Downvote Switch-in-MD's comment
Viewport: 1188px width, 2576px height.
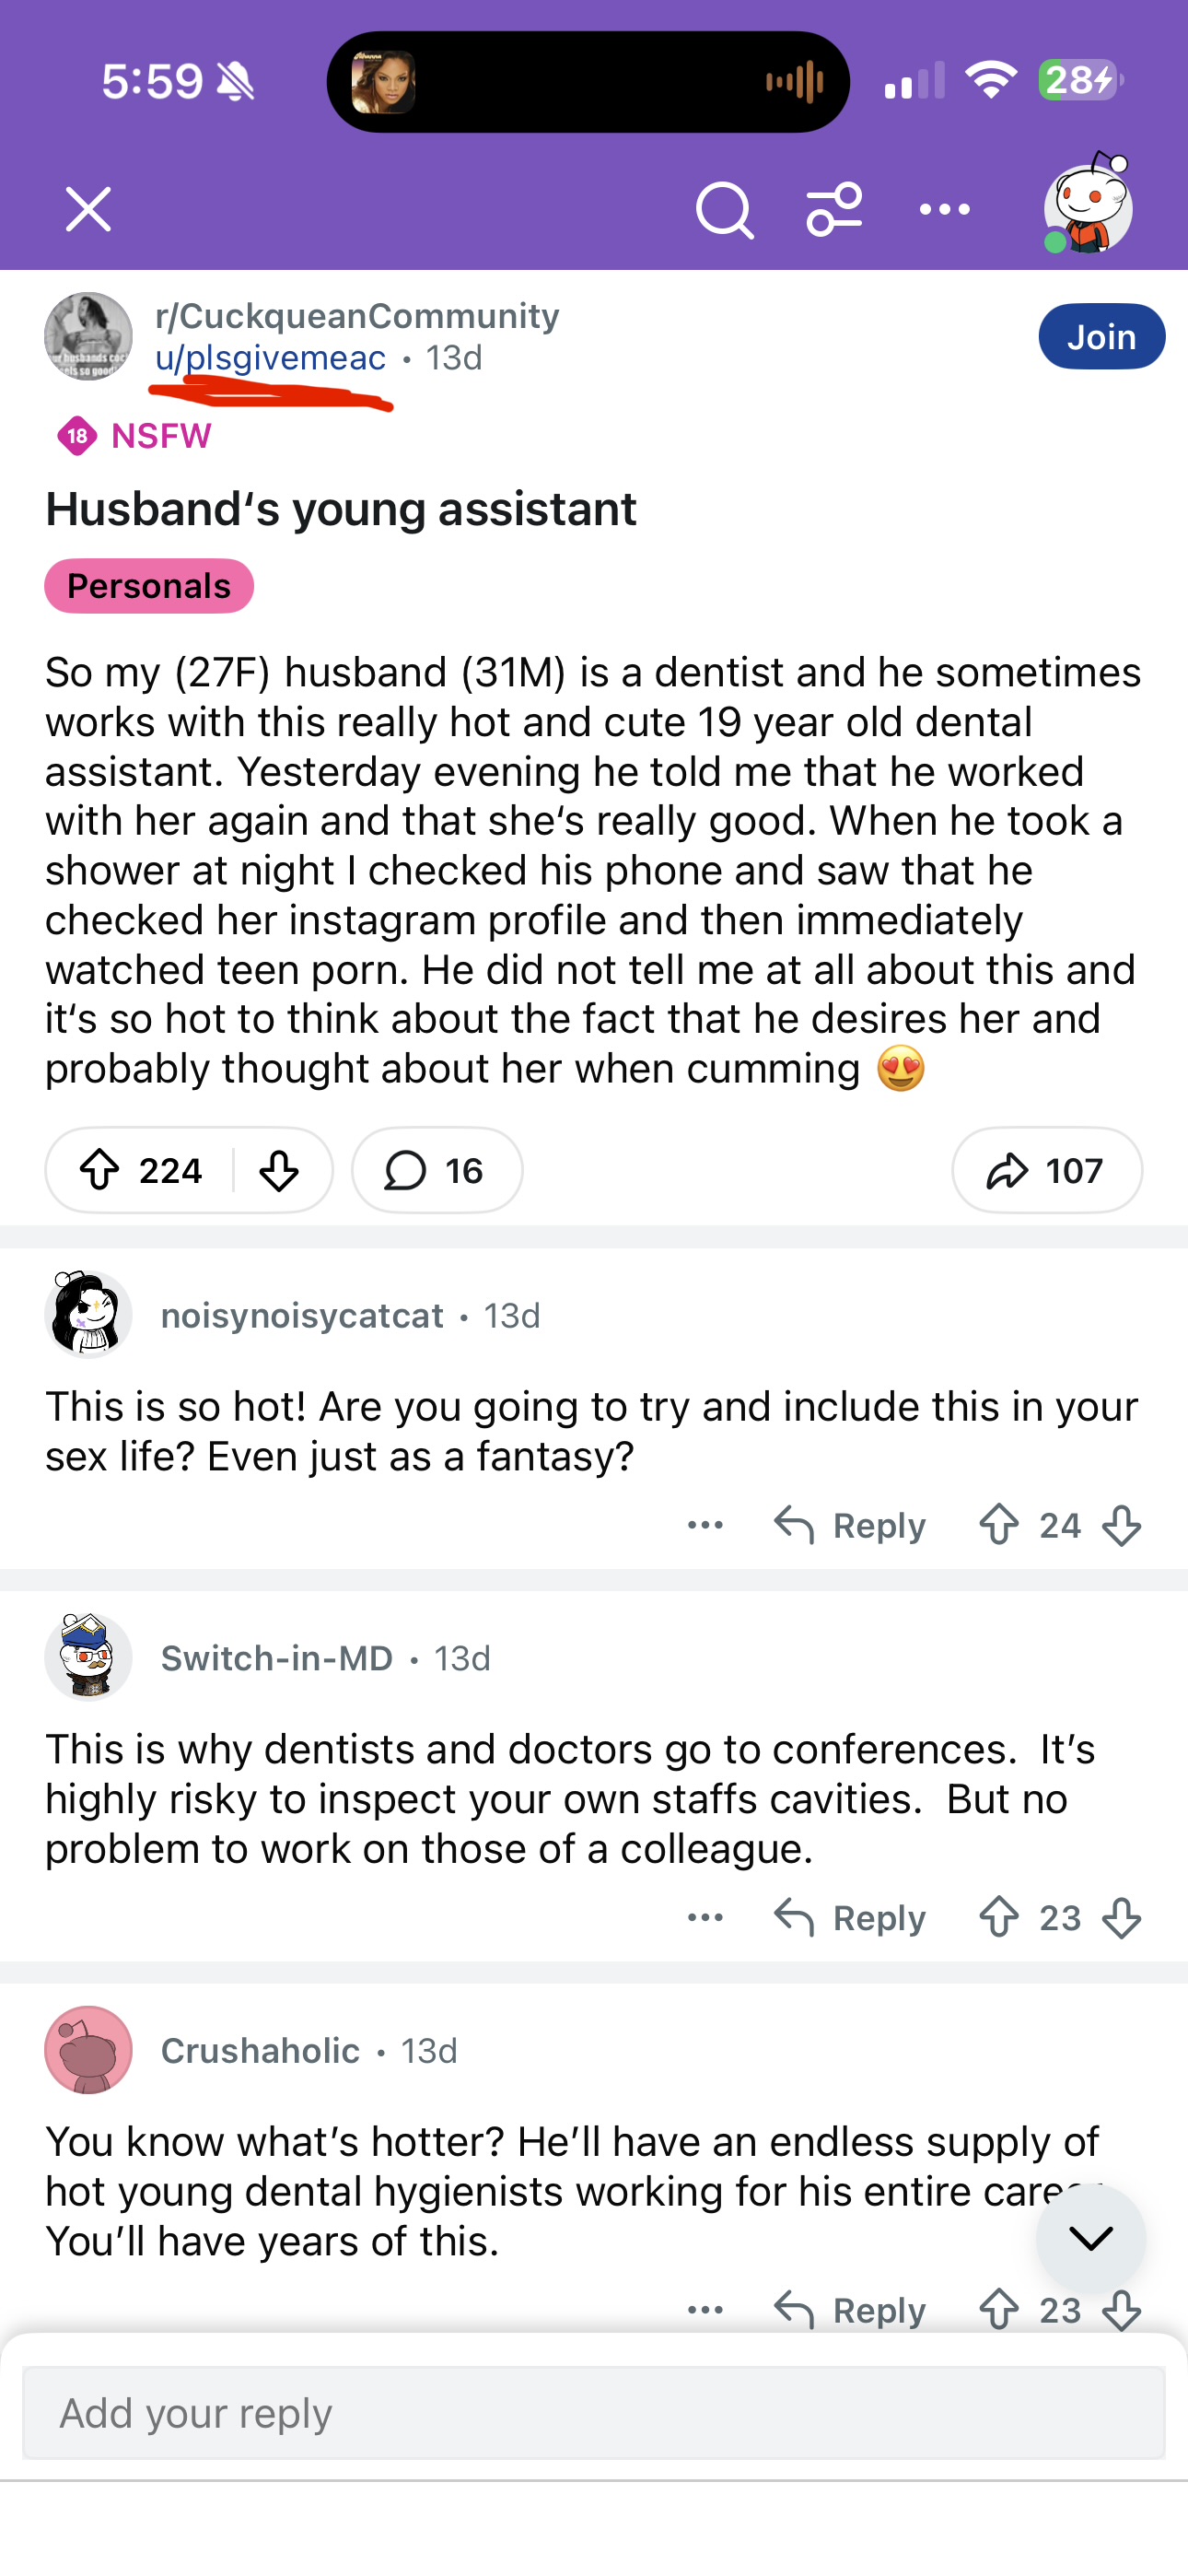point(1121,1917)
